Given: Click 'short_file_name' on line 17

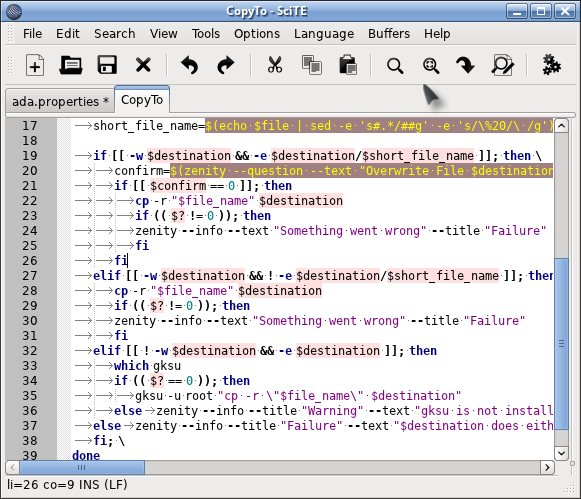Looking at the screenshot, I should tap(146, 126).
